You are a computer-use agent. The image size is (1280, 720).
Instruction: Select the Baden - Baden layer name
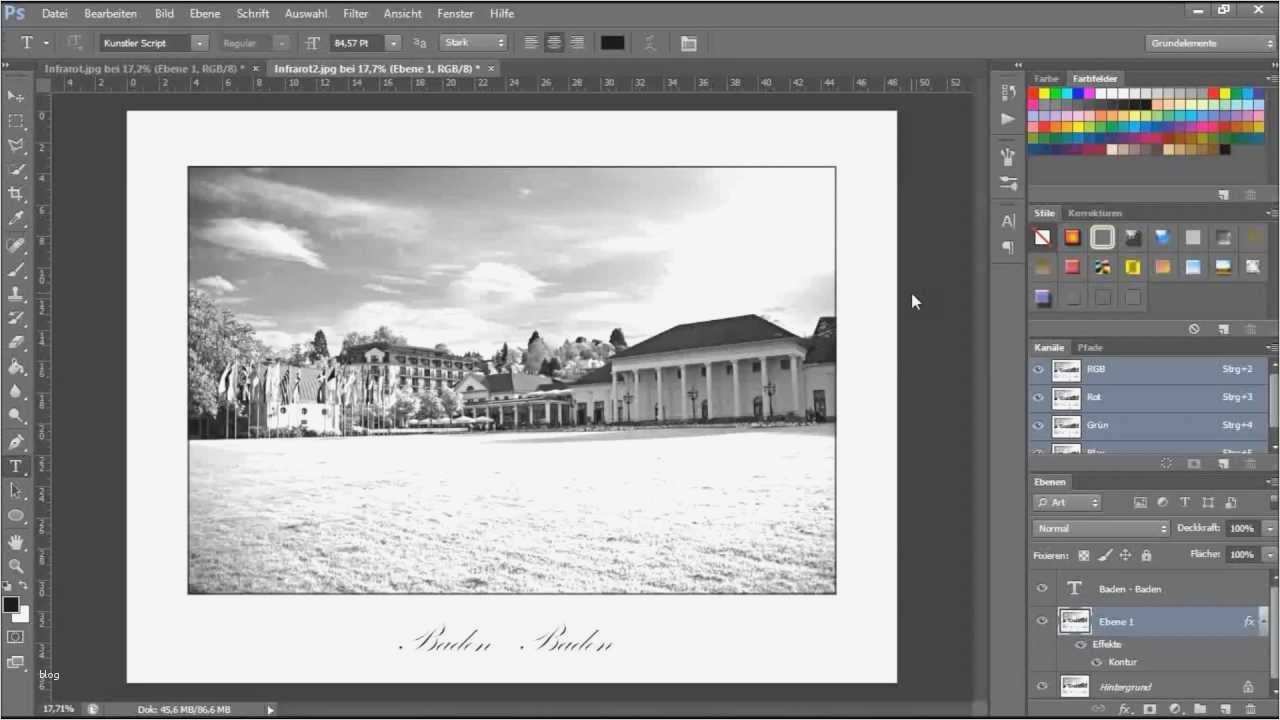point(1130,589)
